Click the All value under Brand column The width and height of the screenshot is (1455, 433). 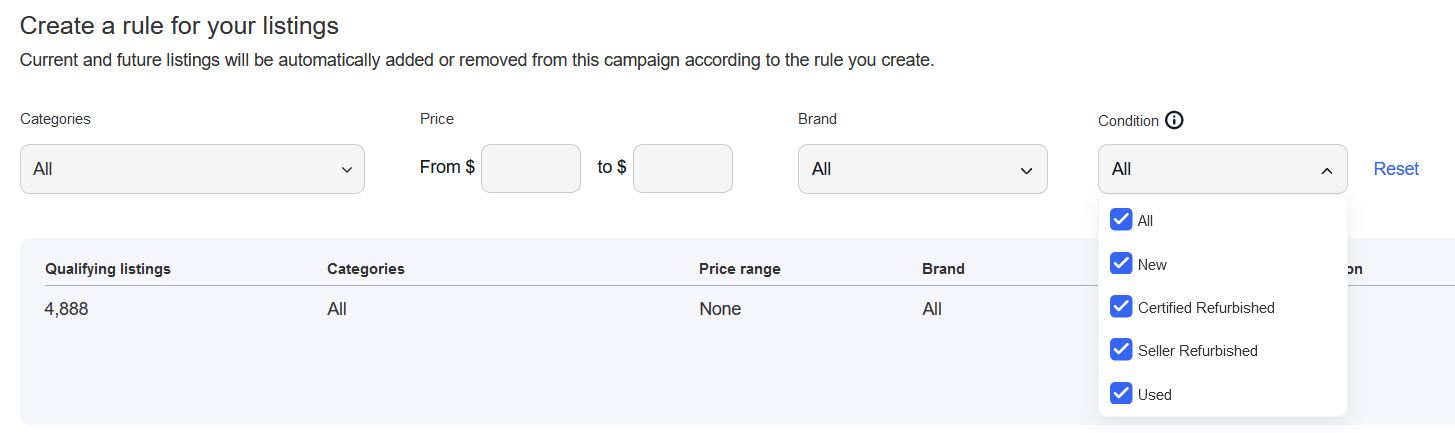tap(932, 309)
